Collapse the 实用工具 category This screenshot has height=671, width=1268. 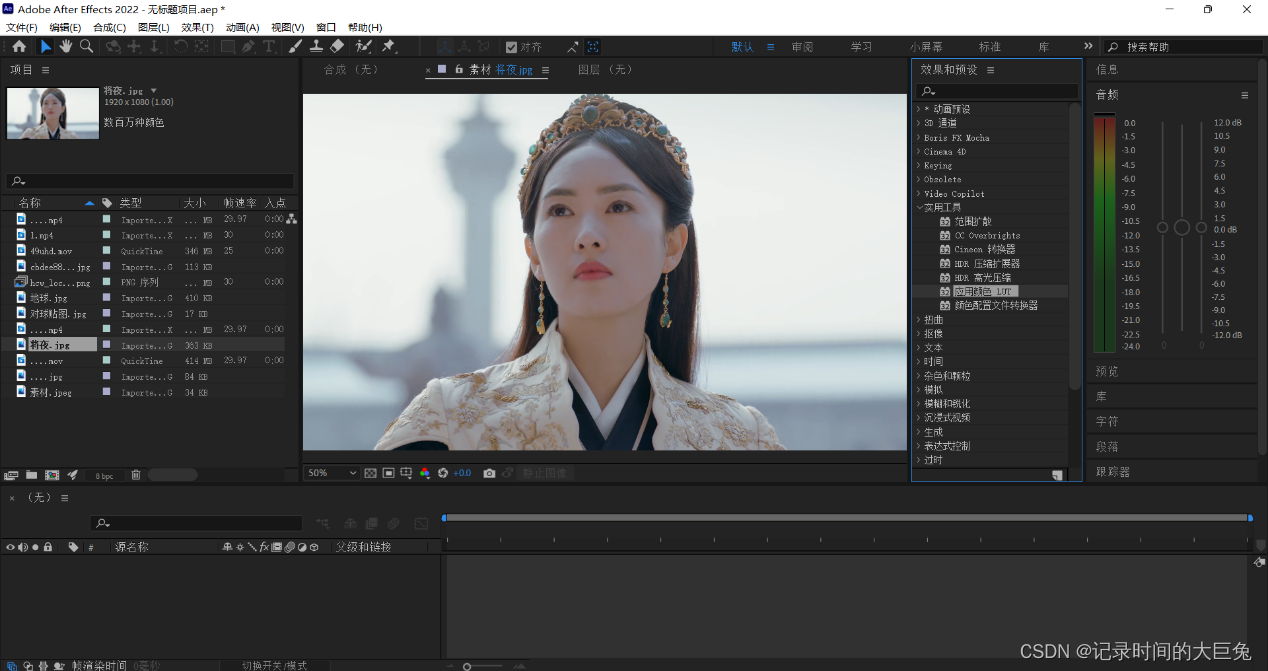click(x=918, y=207)
